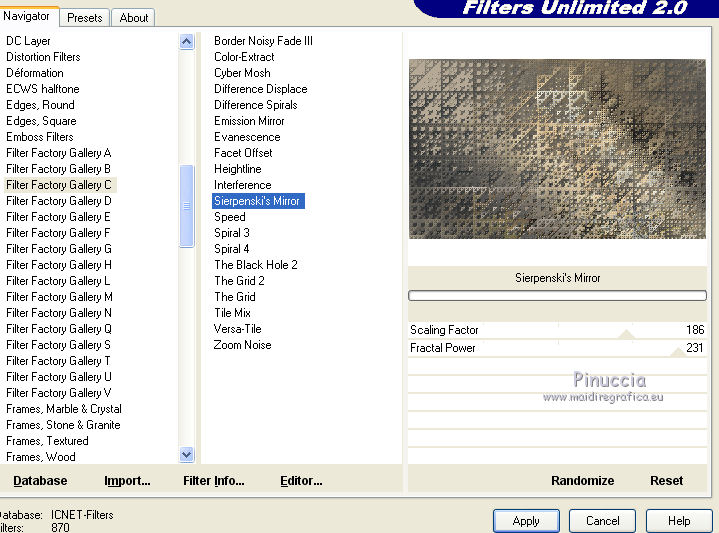This screenshot has height=533, width=719.
Task: Select Filter Factory Gallery U
Action: point(59,377)
